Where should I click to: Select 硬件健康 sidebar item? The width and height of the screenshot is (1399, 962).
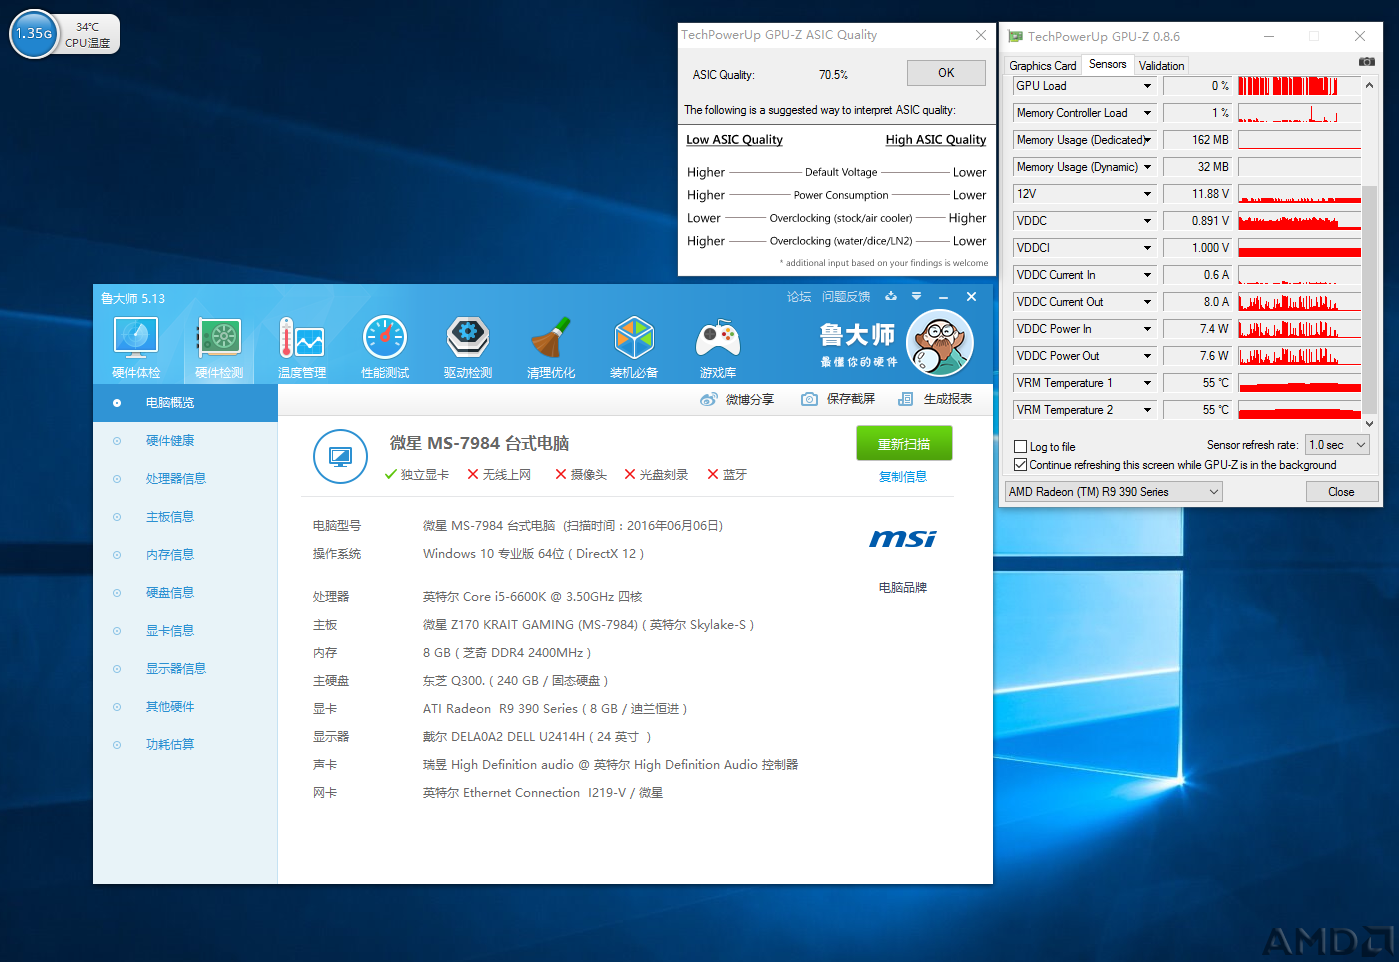185,441
